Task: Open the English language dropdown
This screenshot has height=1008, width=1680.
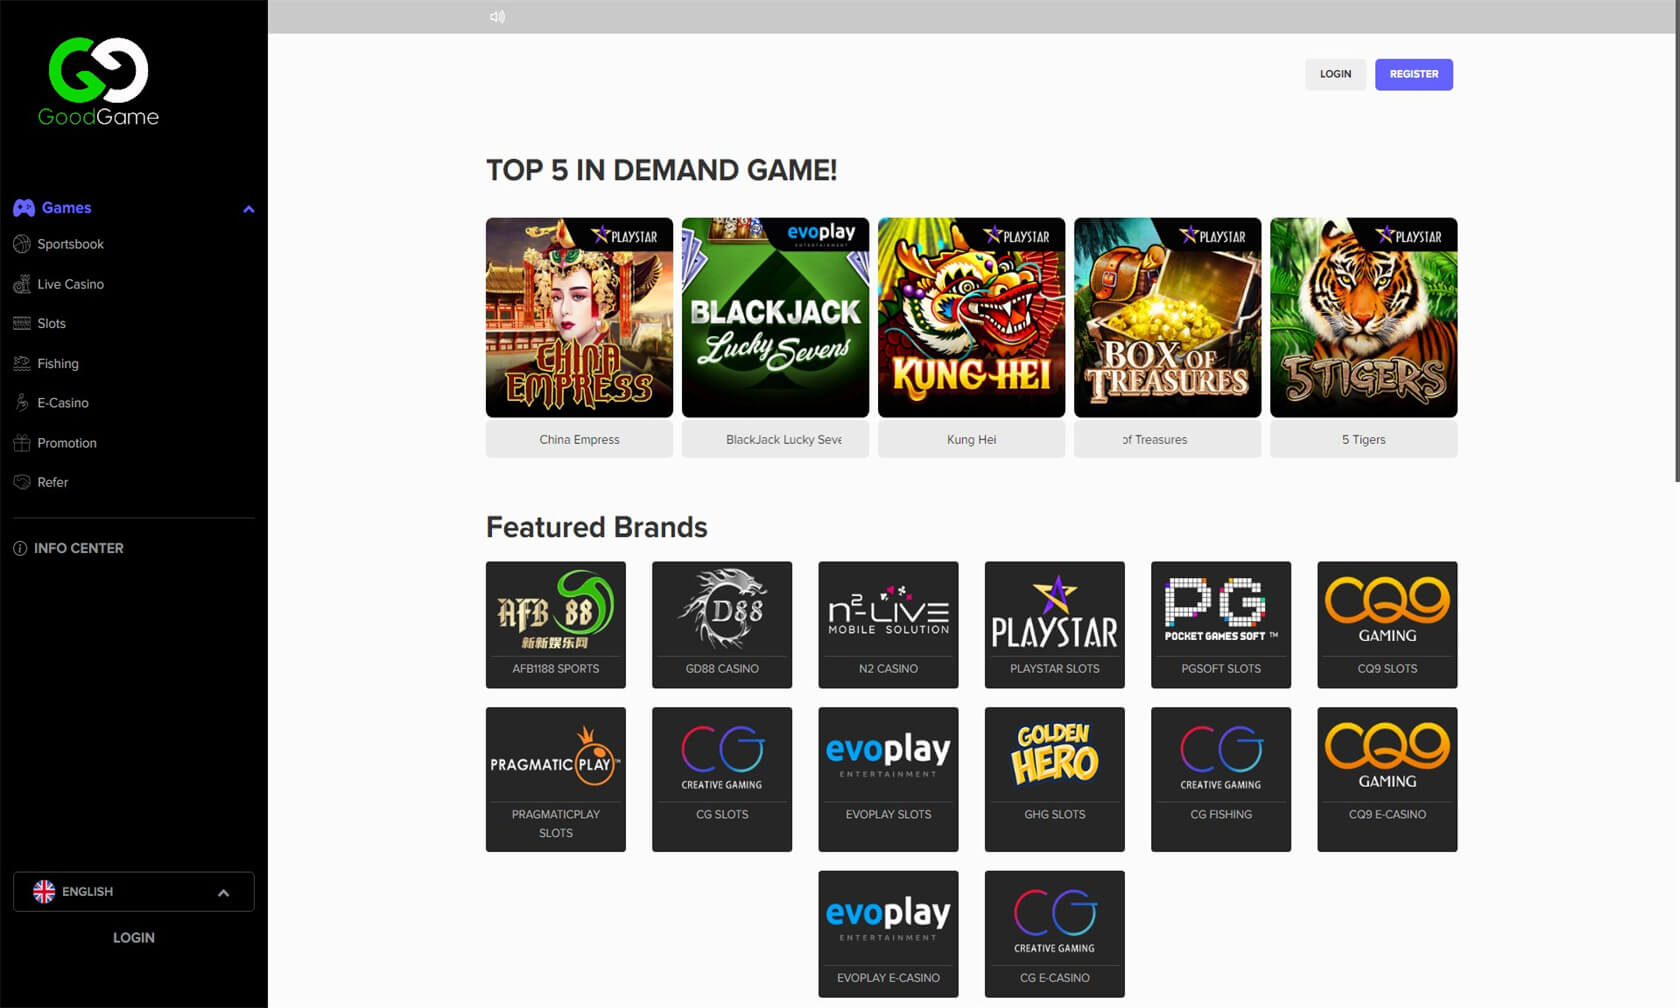Action: tap(133, 892)
